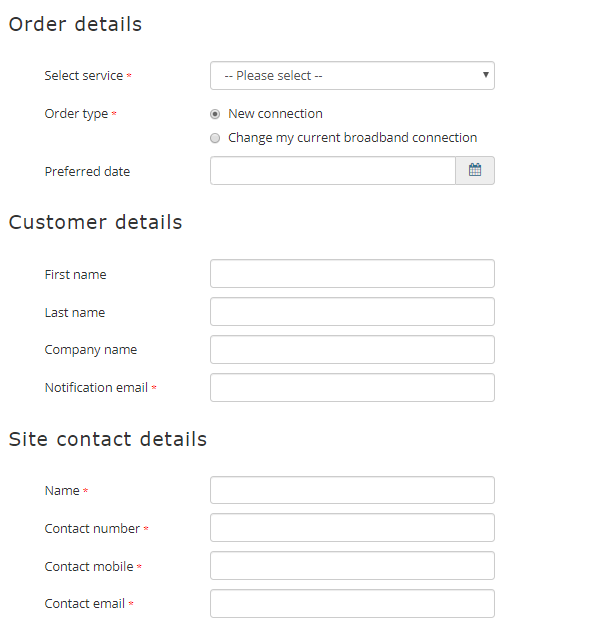Viewport: 611px width, 631px height.
Task: Click the Notification email label
Action: pyautogui.click(x=96, y=388)
